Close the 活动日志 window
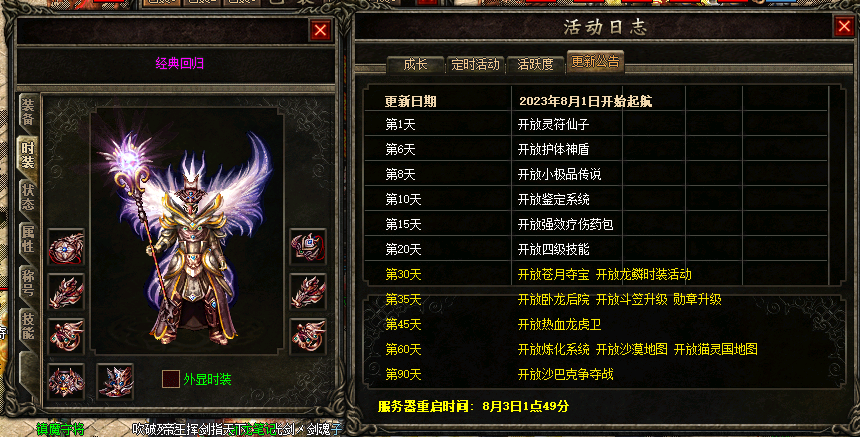860x437 pixels. pos(845,26)
